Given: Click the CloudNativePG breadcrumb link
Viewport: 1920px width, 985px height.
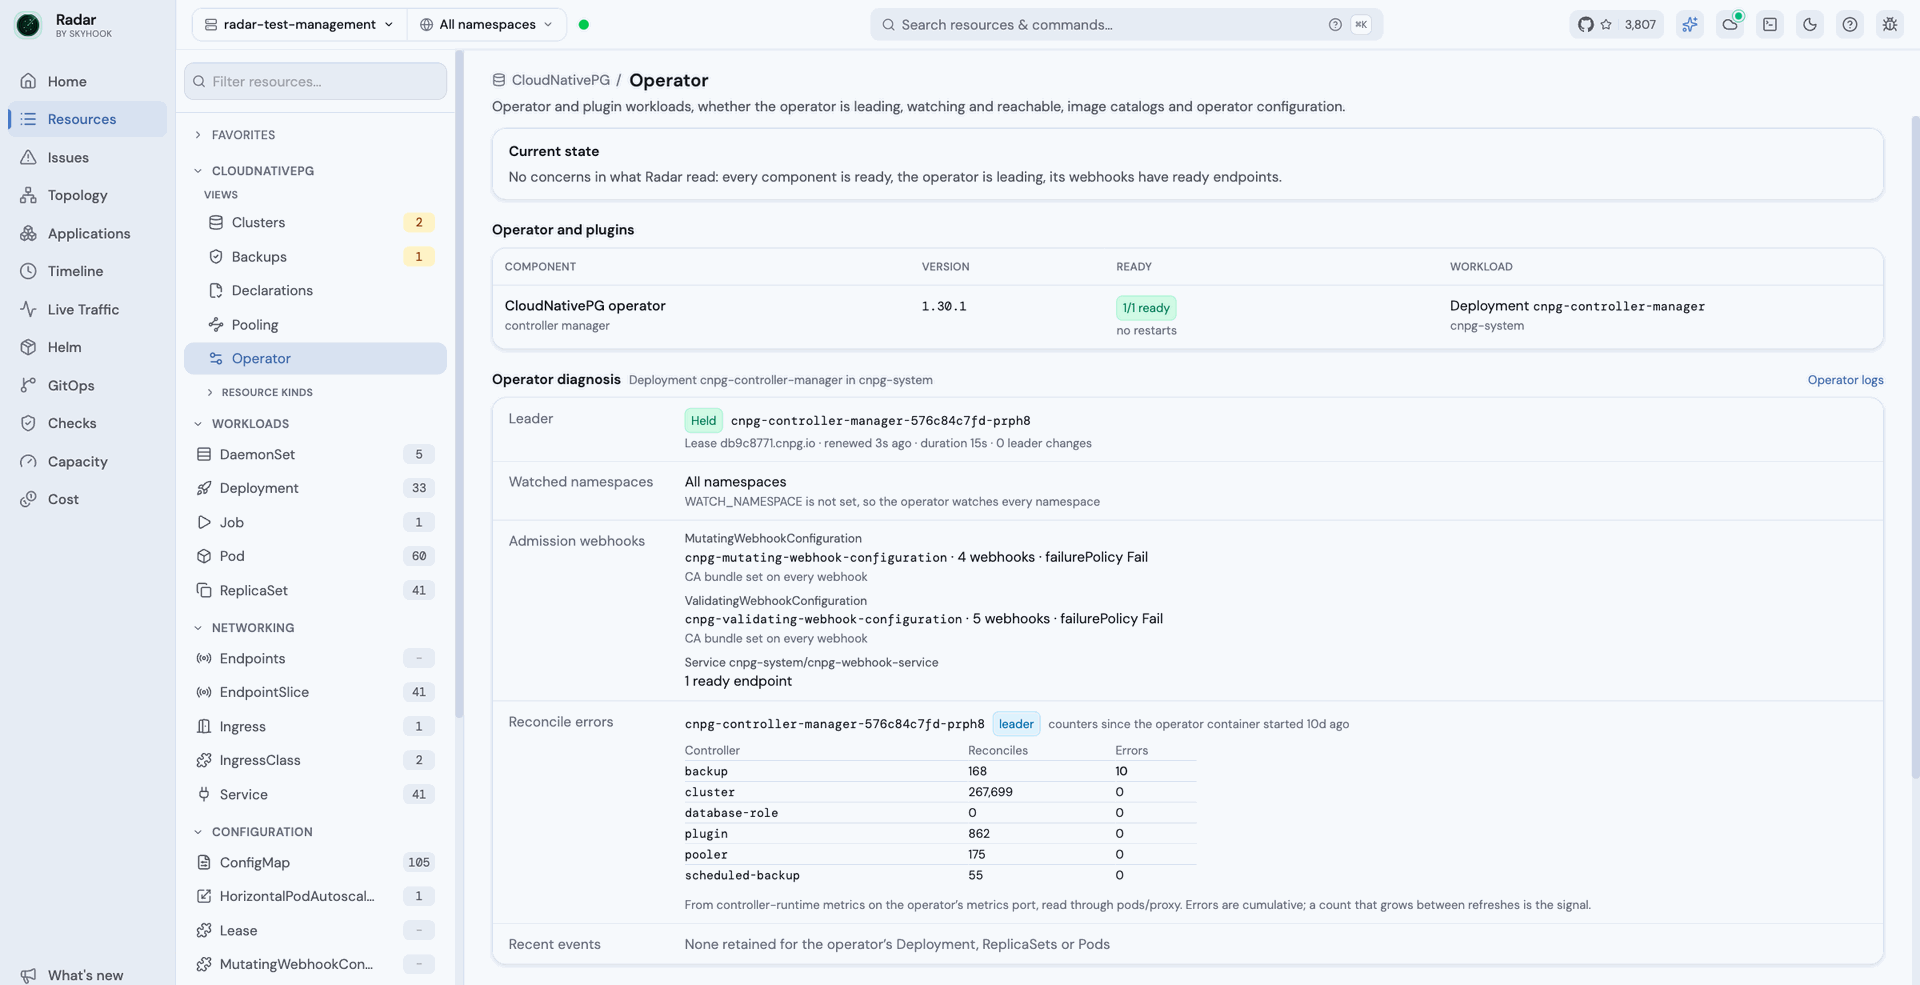Looking at the screenshot, I should coord(560,80).
